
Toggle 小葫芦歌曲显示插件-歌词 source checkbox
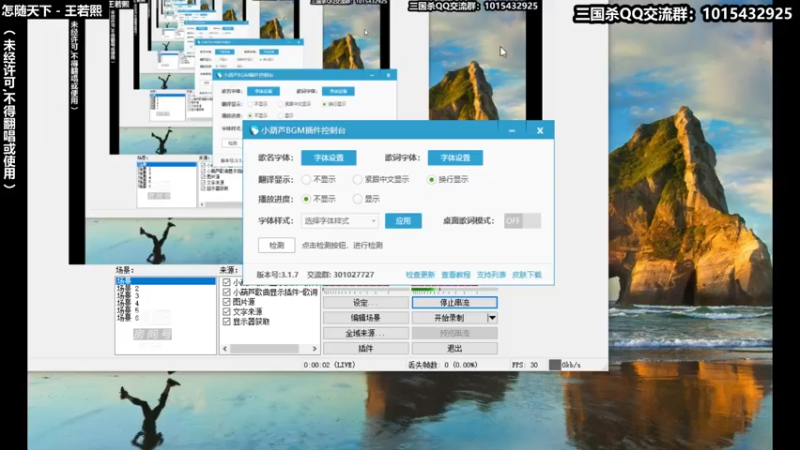[x=227, y=292]
